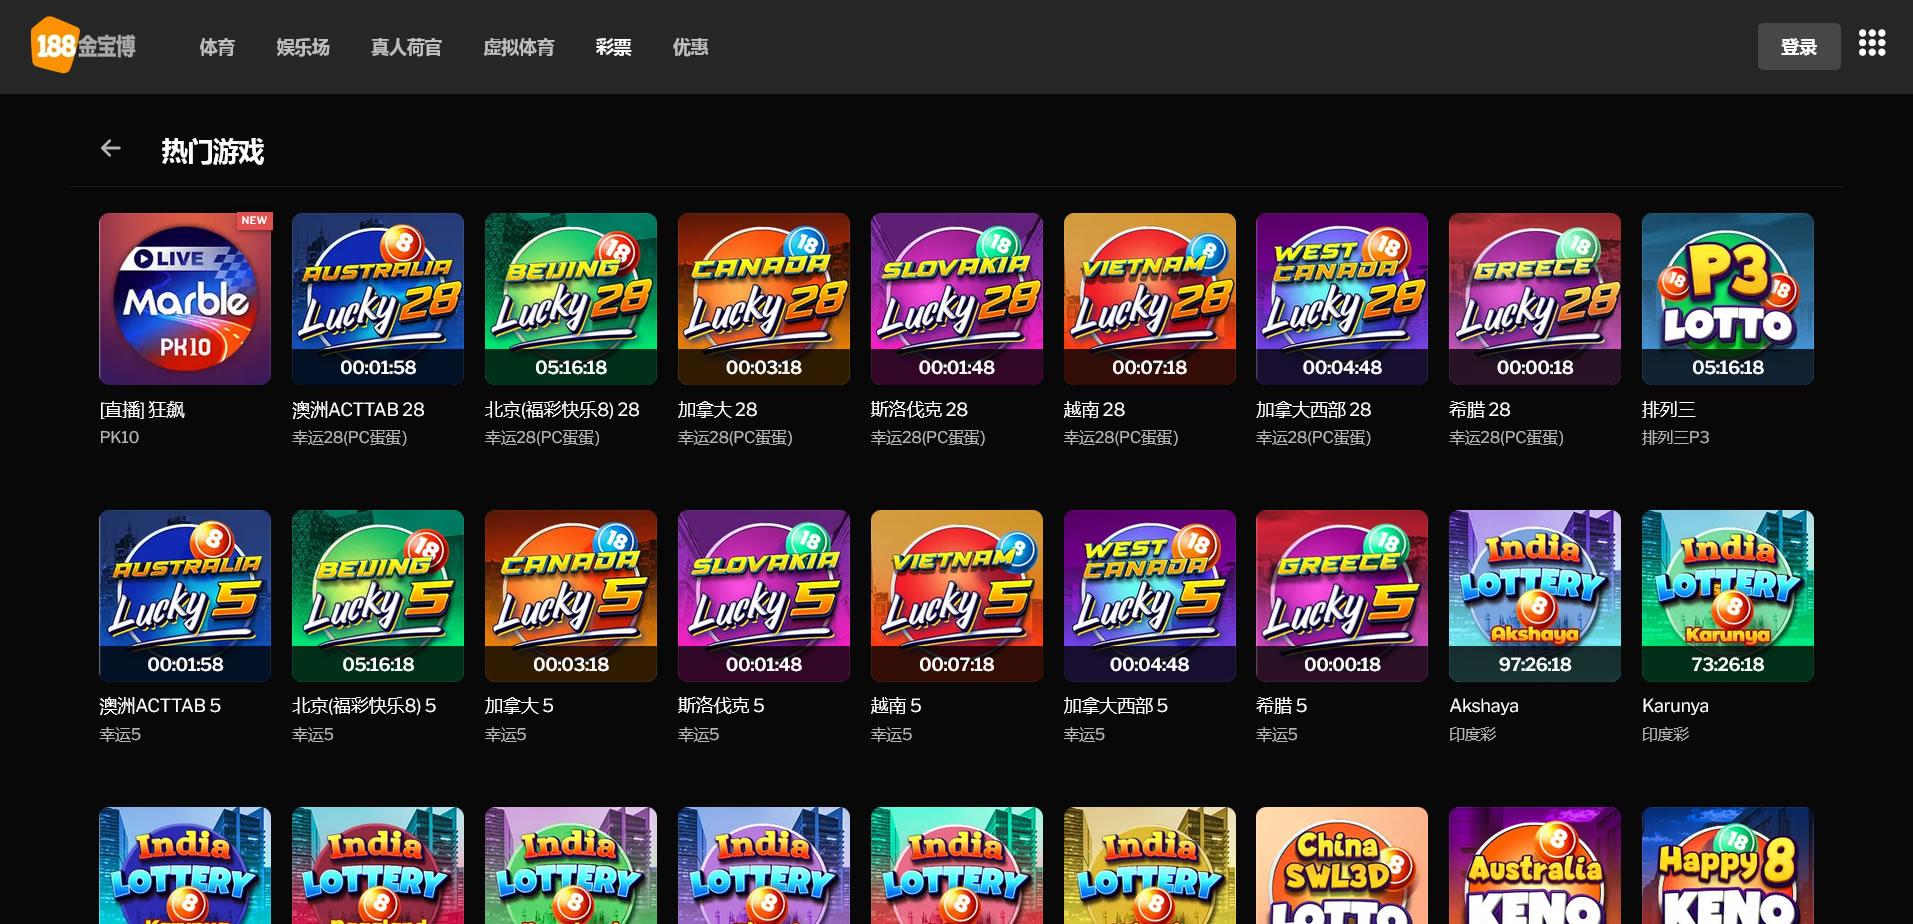Open Vietnam Lucky 28 game tile
Screen dimensions: 1913x924
pyautogui.click(x=1150, y=299)
